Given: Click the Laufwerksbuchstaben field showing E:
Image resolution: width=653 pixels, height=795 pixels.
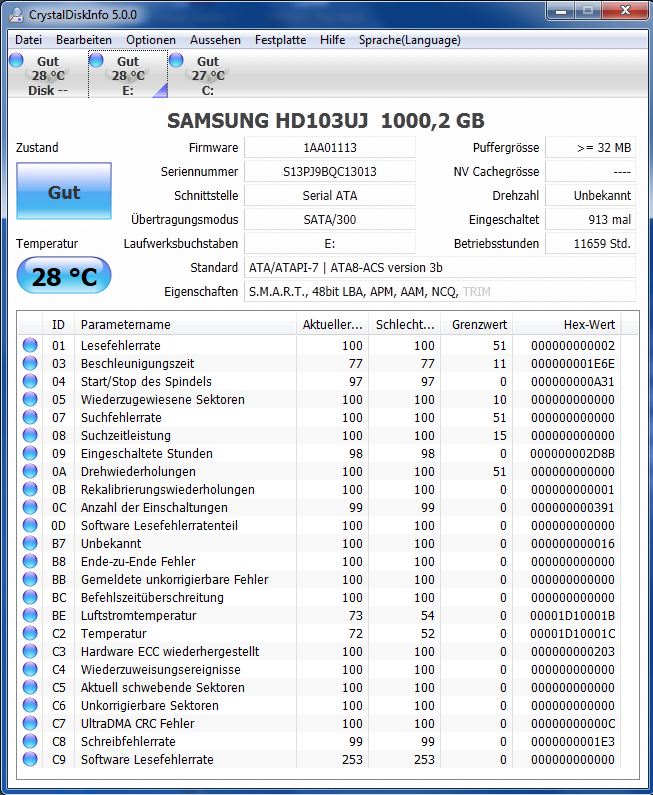Looking at the screenshot, I should click(x=330, y=243).
